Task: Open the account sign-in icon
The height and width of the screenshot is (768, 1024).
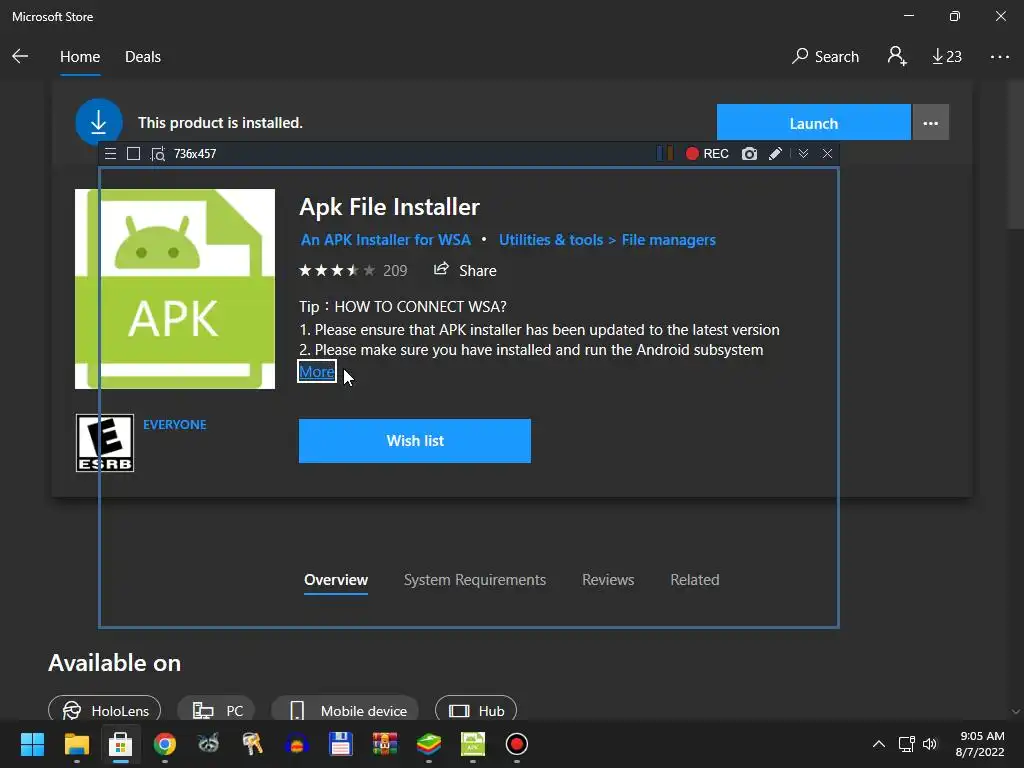Action: tap(897, 56)
